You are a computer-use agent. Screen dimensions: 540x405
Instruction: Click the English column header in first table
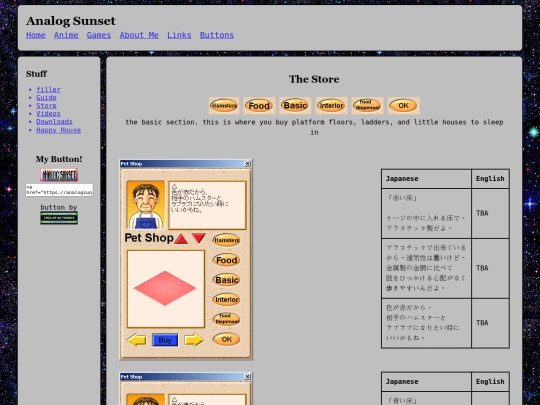point(490,179)
